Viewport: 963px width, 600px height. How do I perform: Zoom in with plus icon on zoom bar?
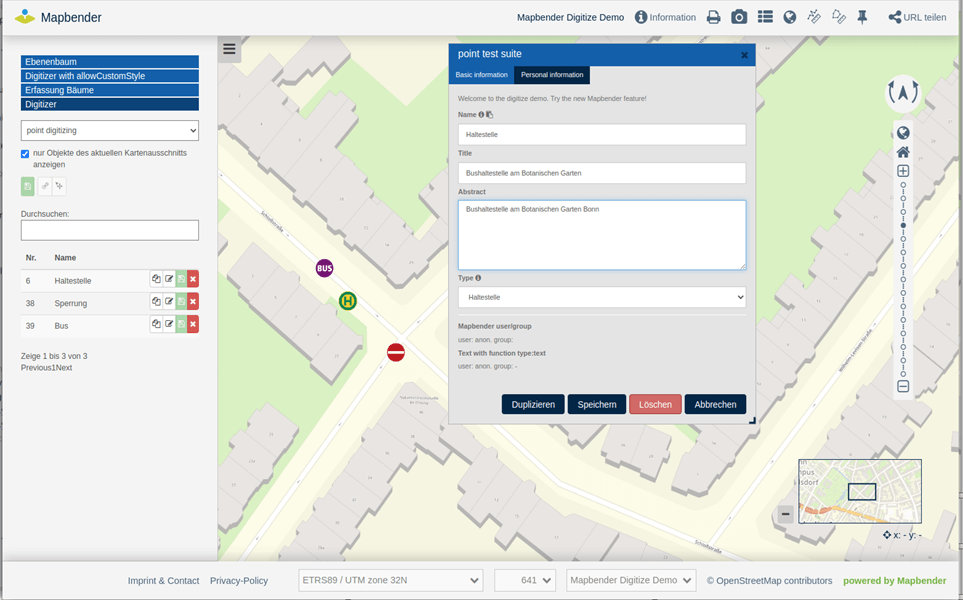pos(903,171)
